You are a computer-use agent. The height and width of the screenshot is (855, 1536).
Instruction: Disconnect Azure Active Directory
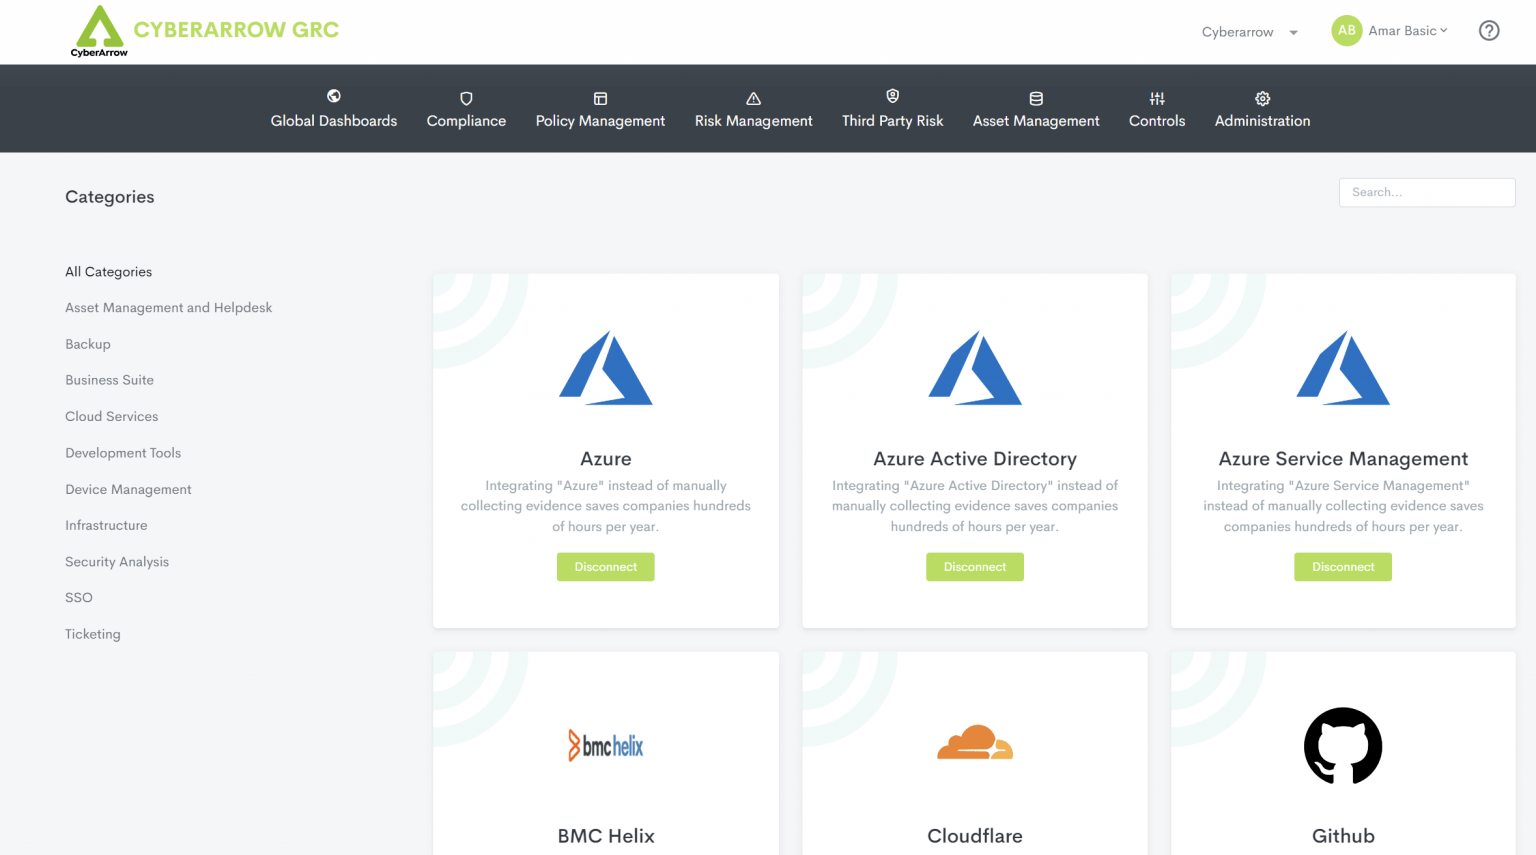pos(974,566)
